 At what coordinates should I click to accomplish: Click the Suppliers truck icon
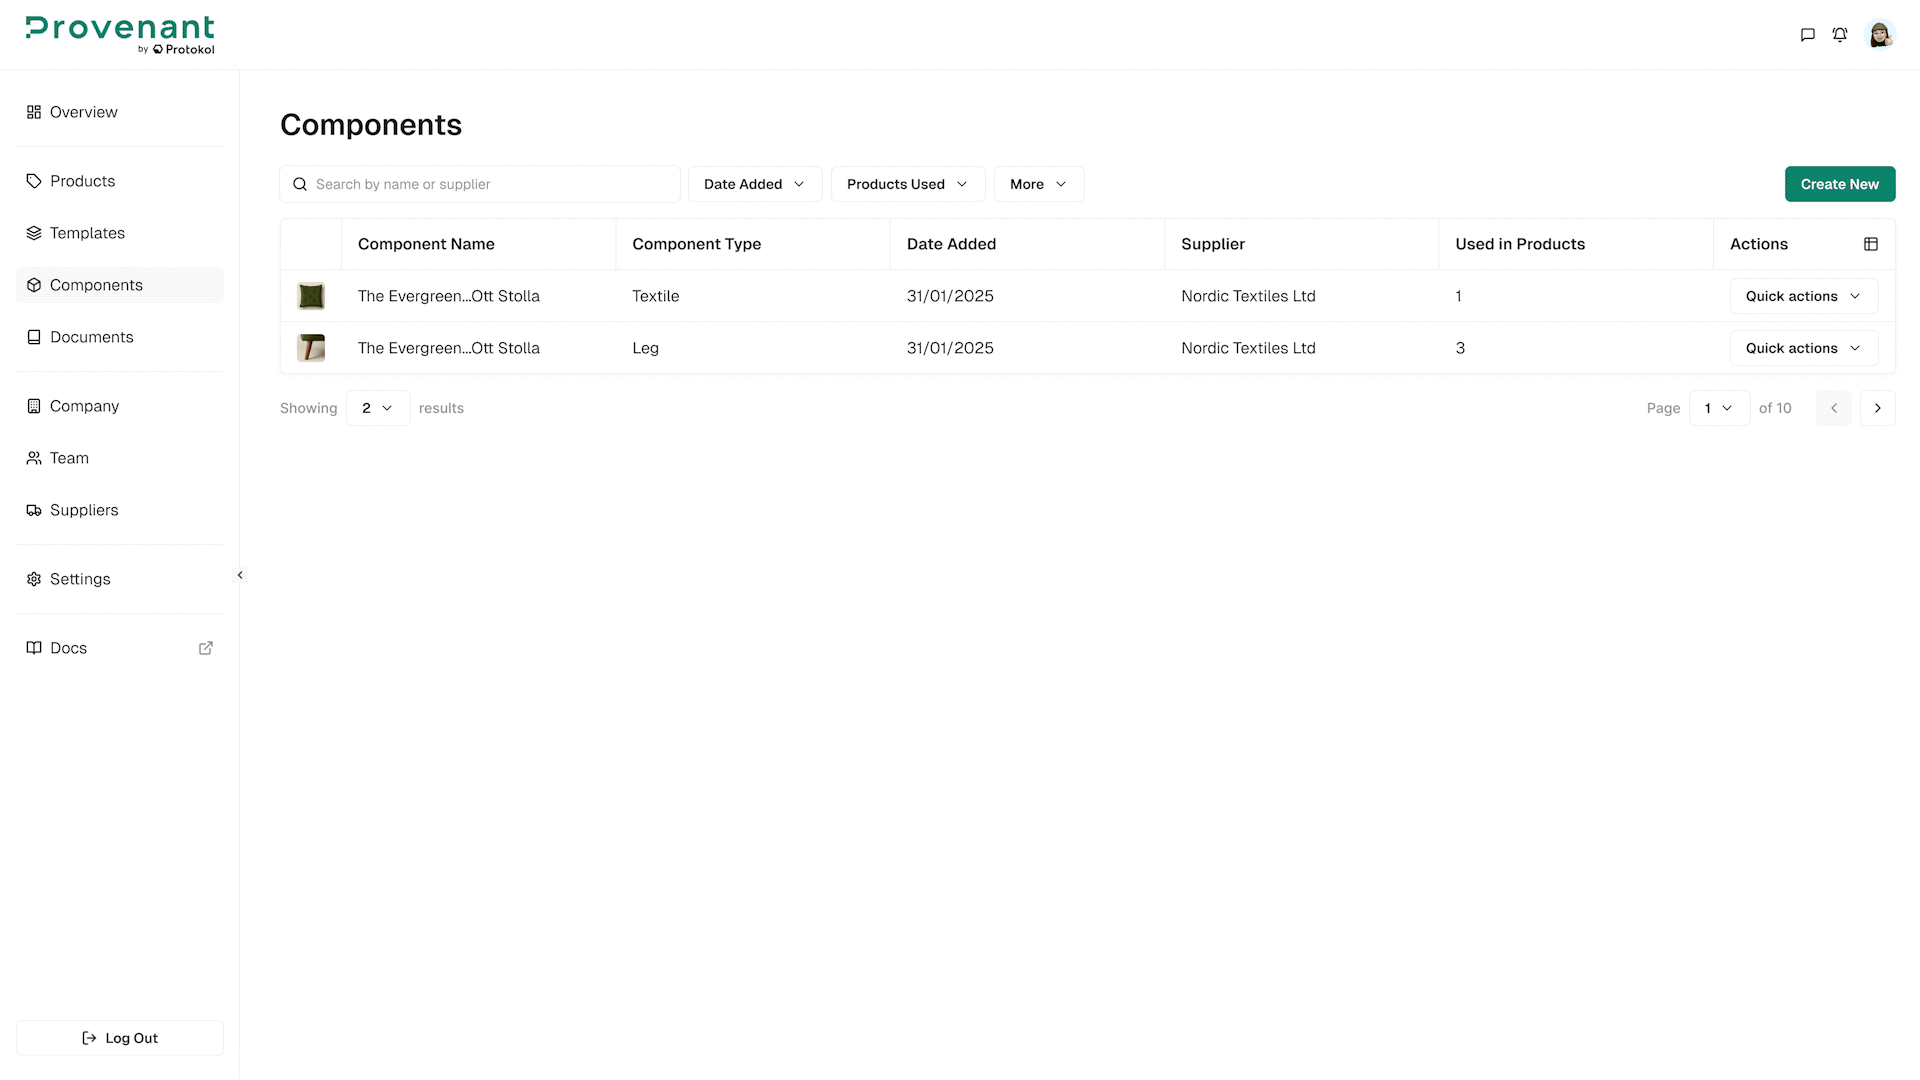click(x=33, y=510)
